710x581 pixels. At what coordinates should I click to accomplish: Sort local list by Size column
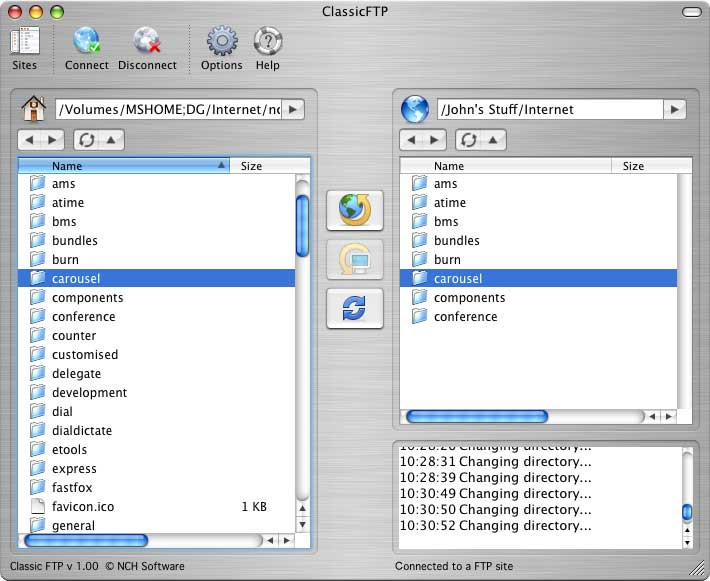pos(270,166)
